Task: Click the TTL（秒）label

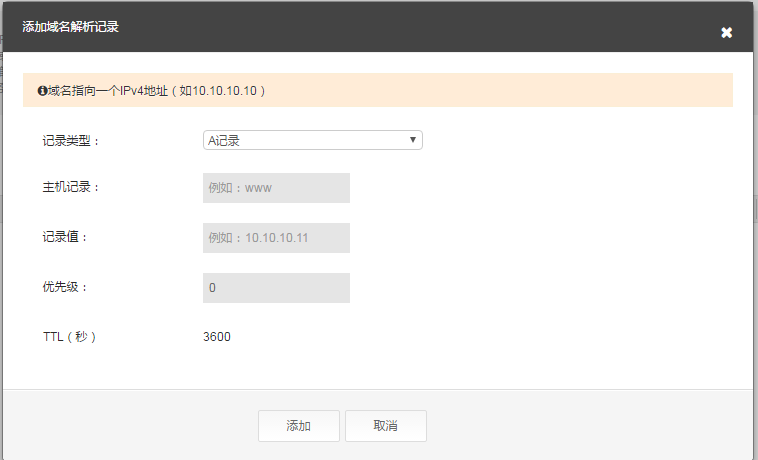Action: pos(70,337)
